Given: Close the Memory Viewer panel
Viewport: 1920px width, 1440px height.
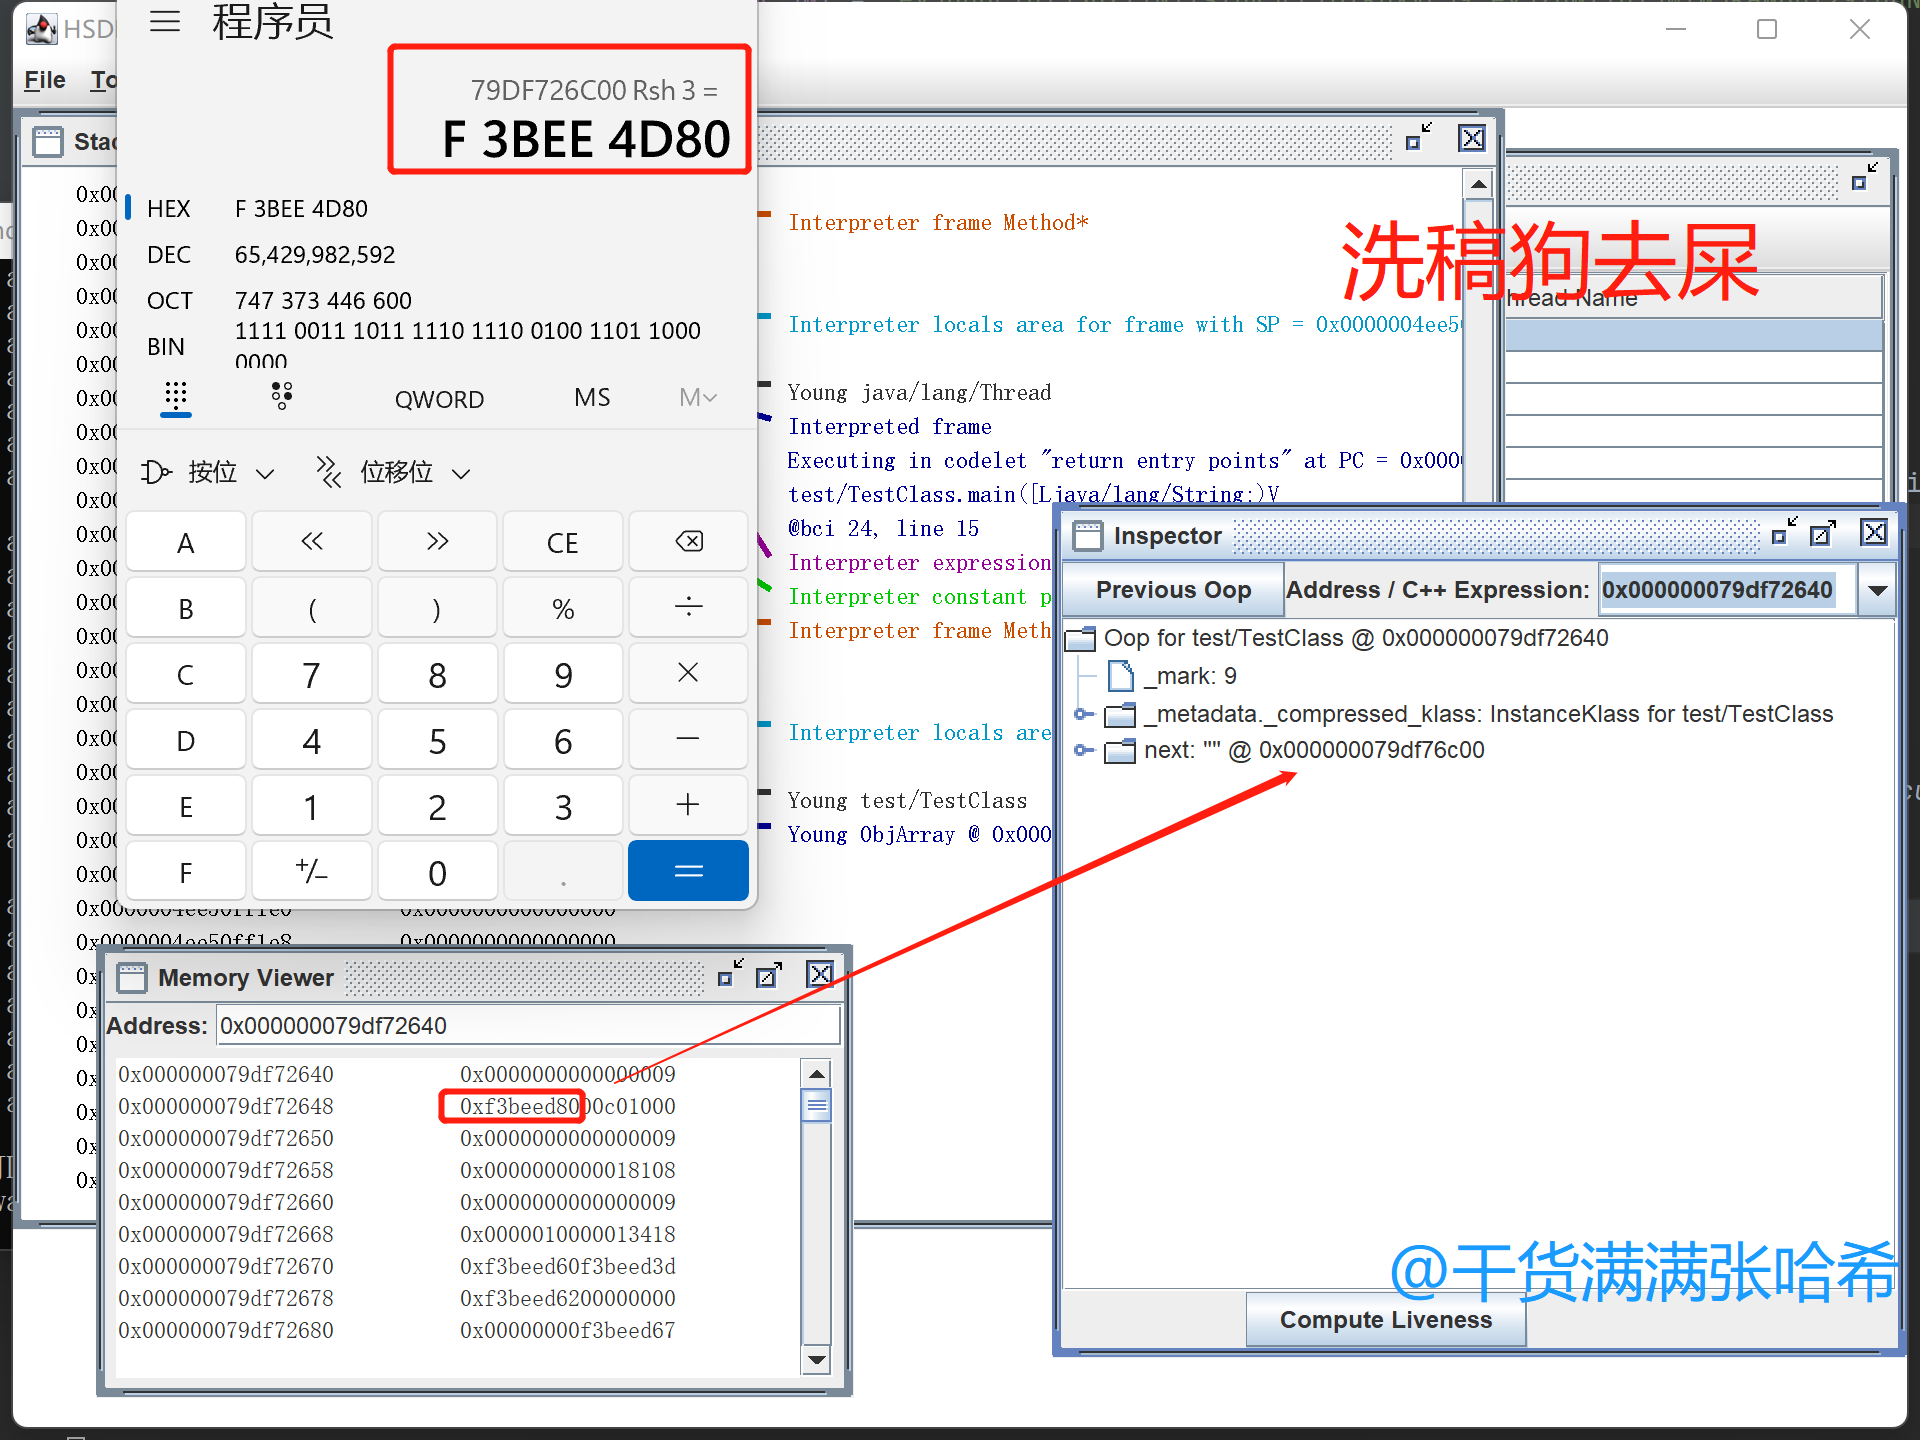Looking at the screenshot, I should (x=820, y=975).
